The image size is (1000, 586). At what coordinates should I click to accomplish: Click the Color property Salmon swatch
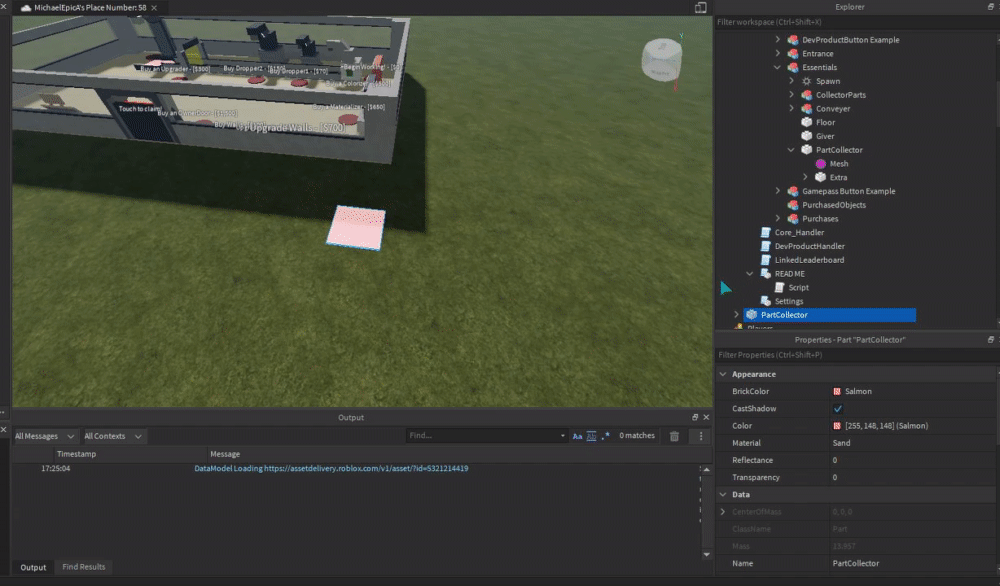pyautogui.click(x=837, y=426)
